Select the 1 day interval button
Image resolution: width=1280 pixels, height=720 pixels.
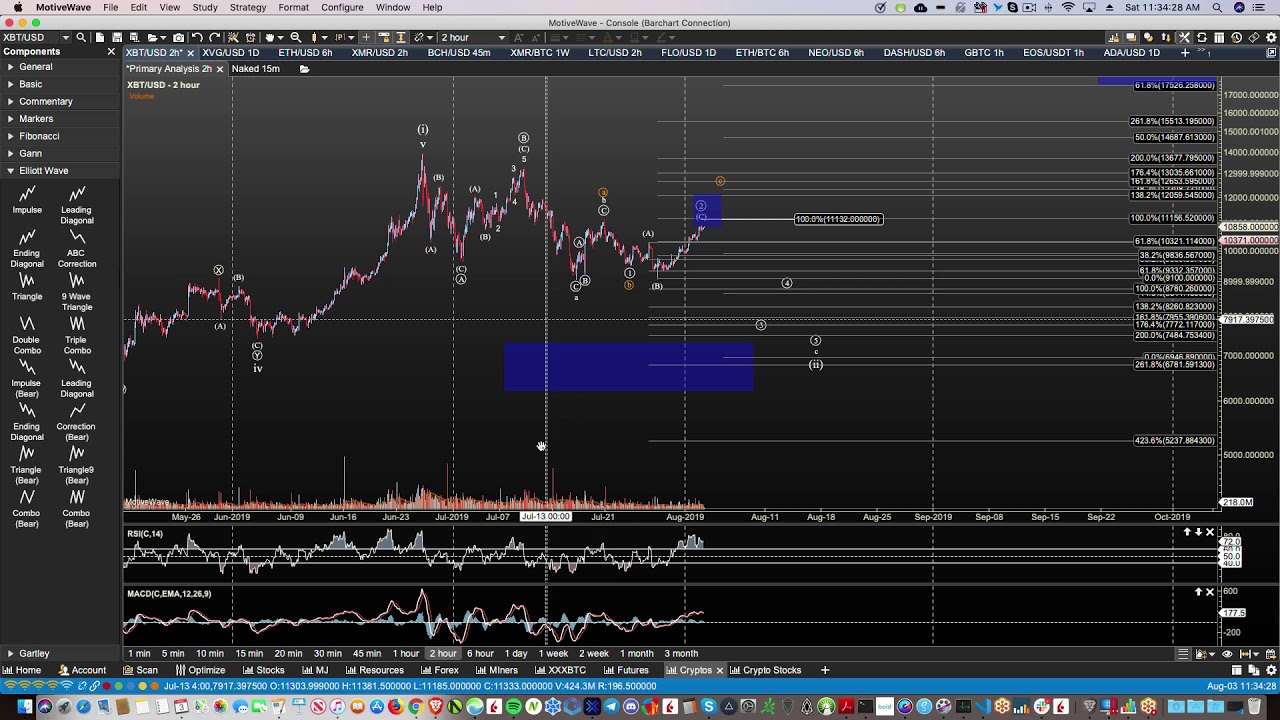click(x=515, y=653)
